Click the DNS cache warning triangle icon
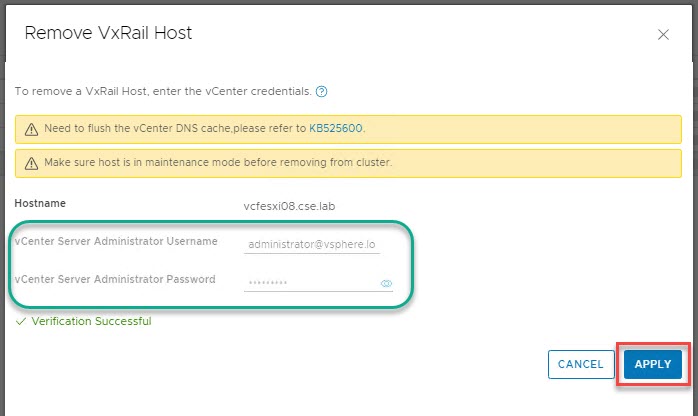This screenshot has height=416, width=698. [x=30, y=129]
